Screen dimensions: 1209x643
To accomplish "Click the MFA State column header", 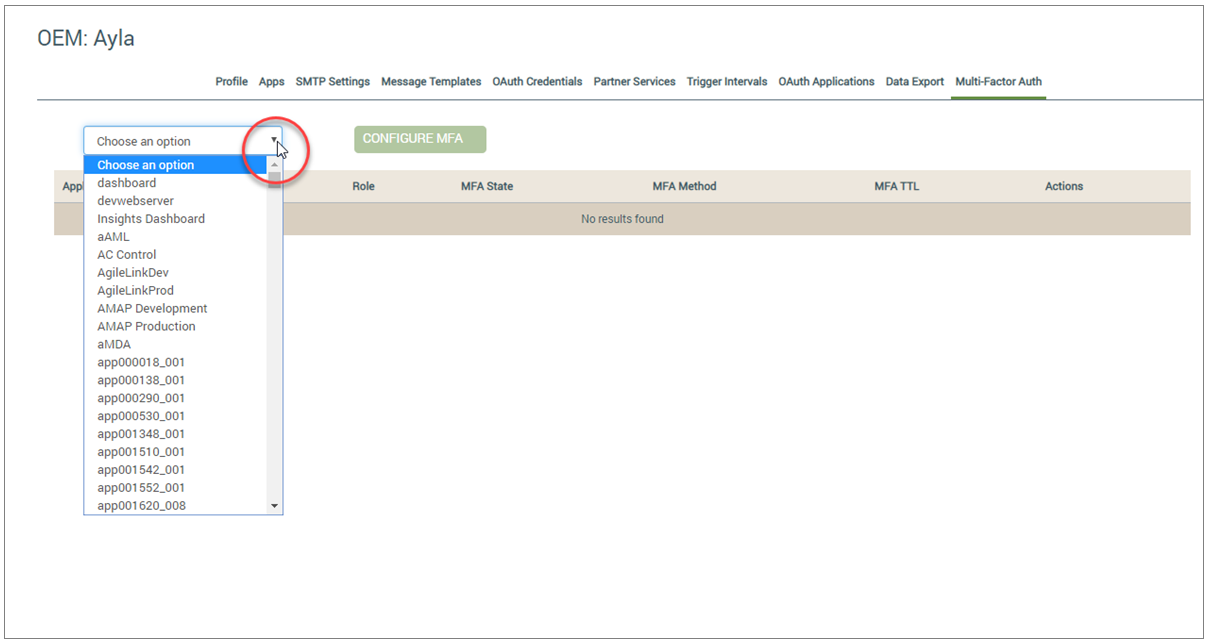I will tap(487, 186).
